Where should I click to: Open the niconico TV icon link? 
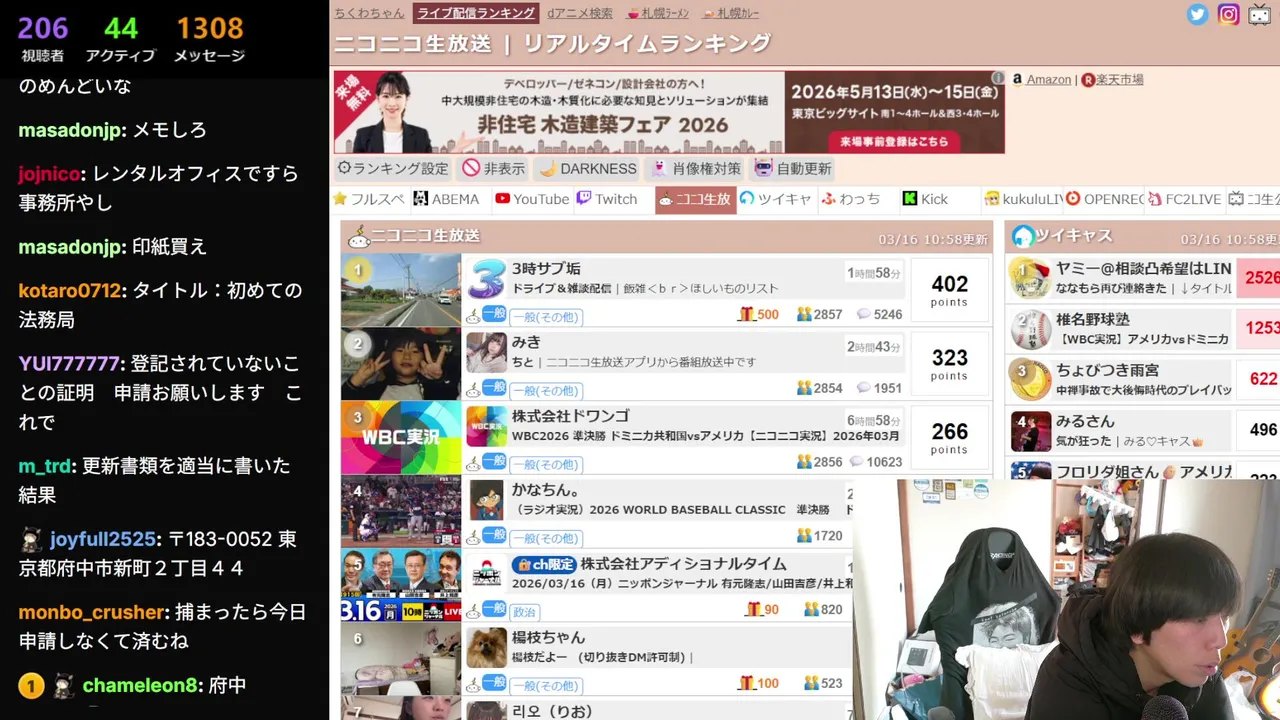tap(1259, 14)
